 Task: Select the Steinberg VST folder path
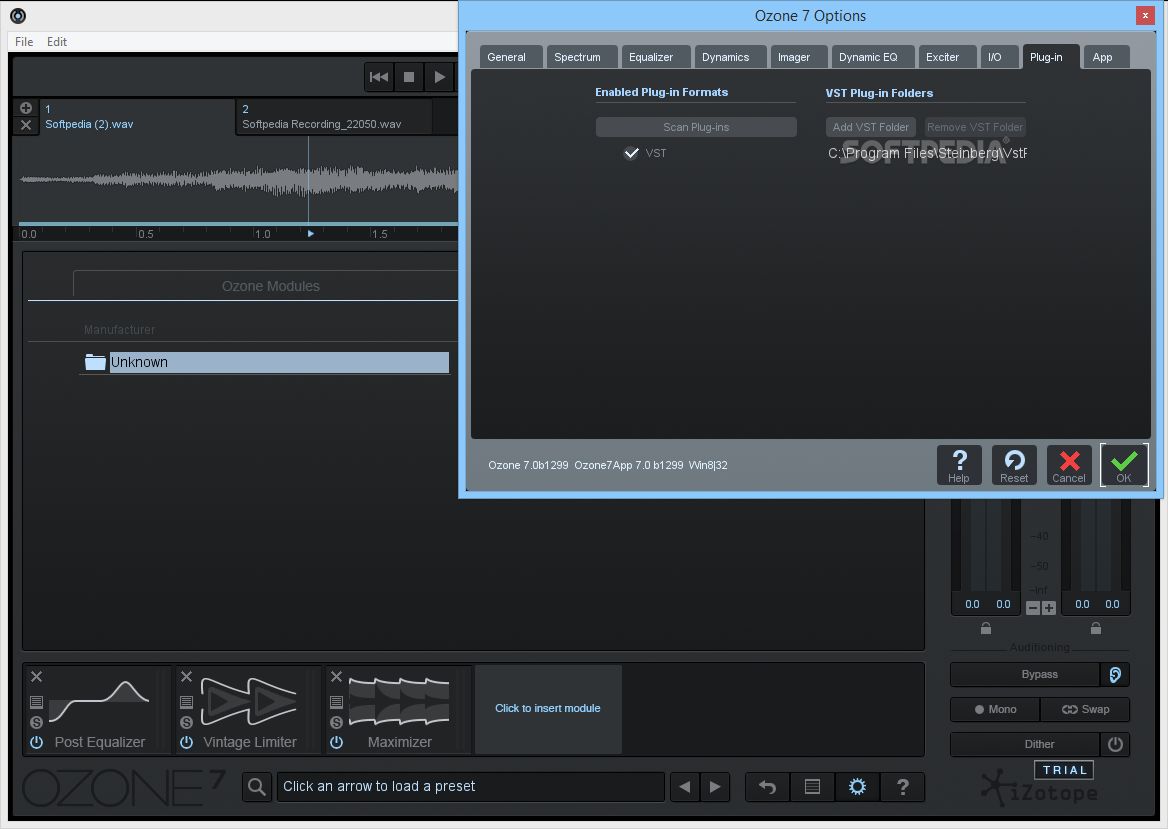[927, 153]
